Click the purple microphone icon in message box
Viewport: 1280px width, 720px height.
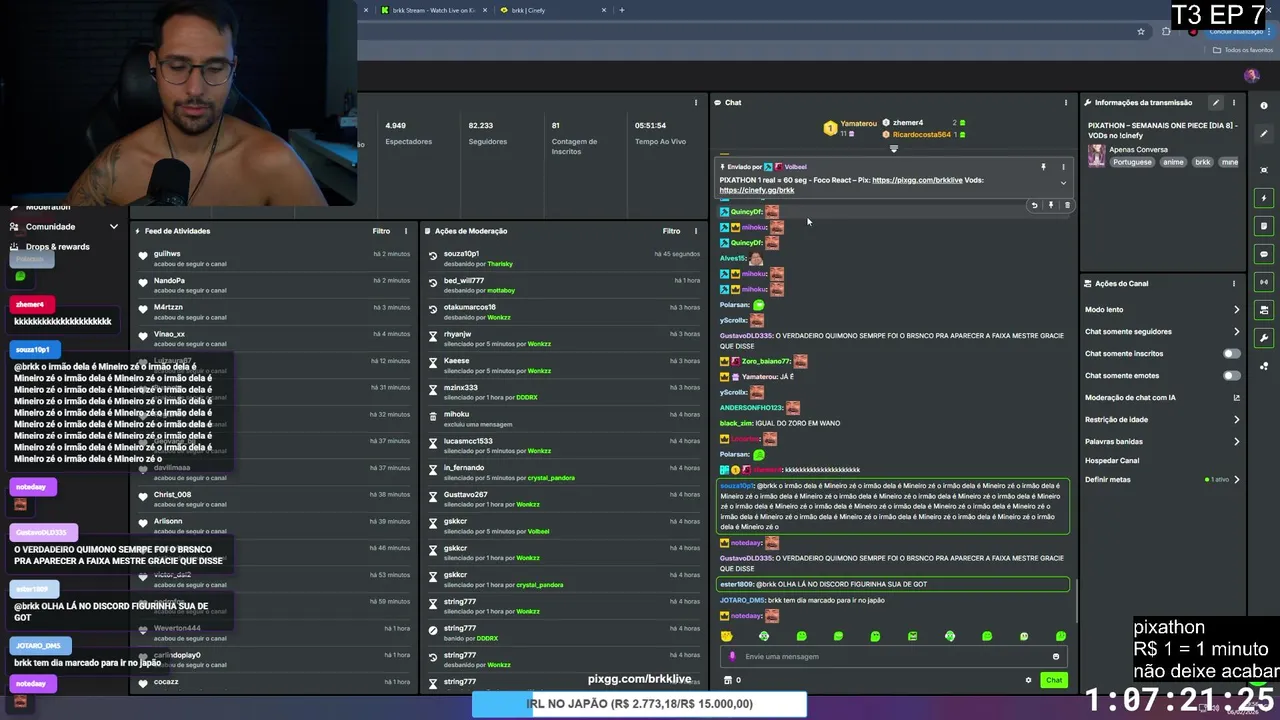tap(733, 657)
